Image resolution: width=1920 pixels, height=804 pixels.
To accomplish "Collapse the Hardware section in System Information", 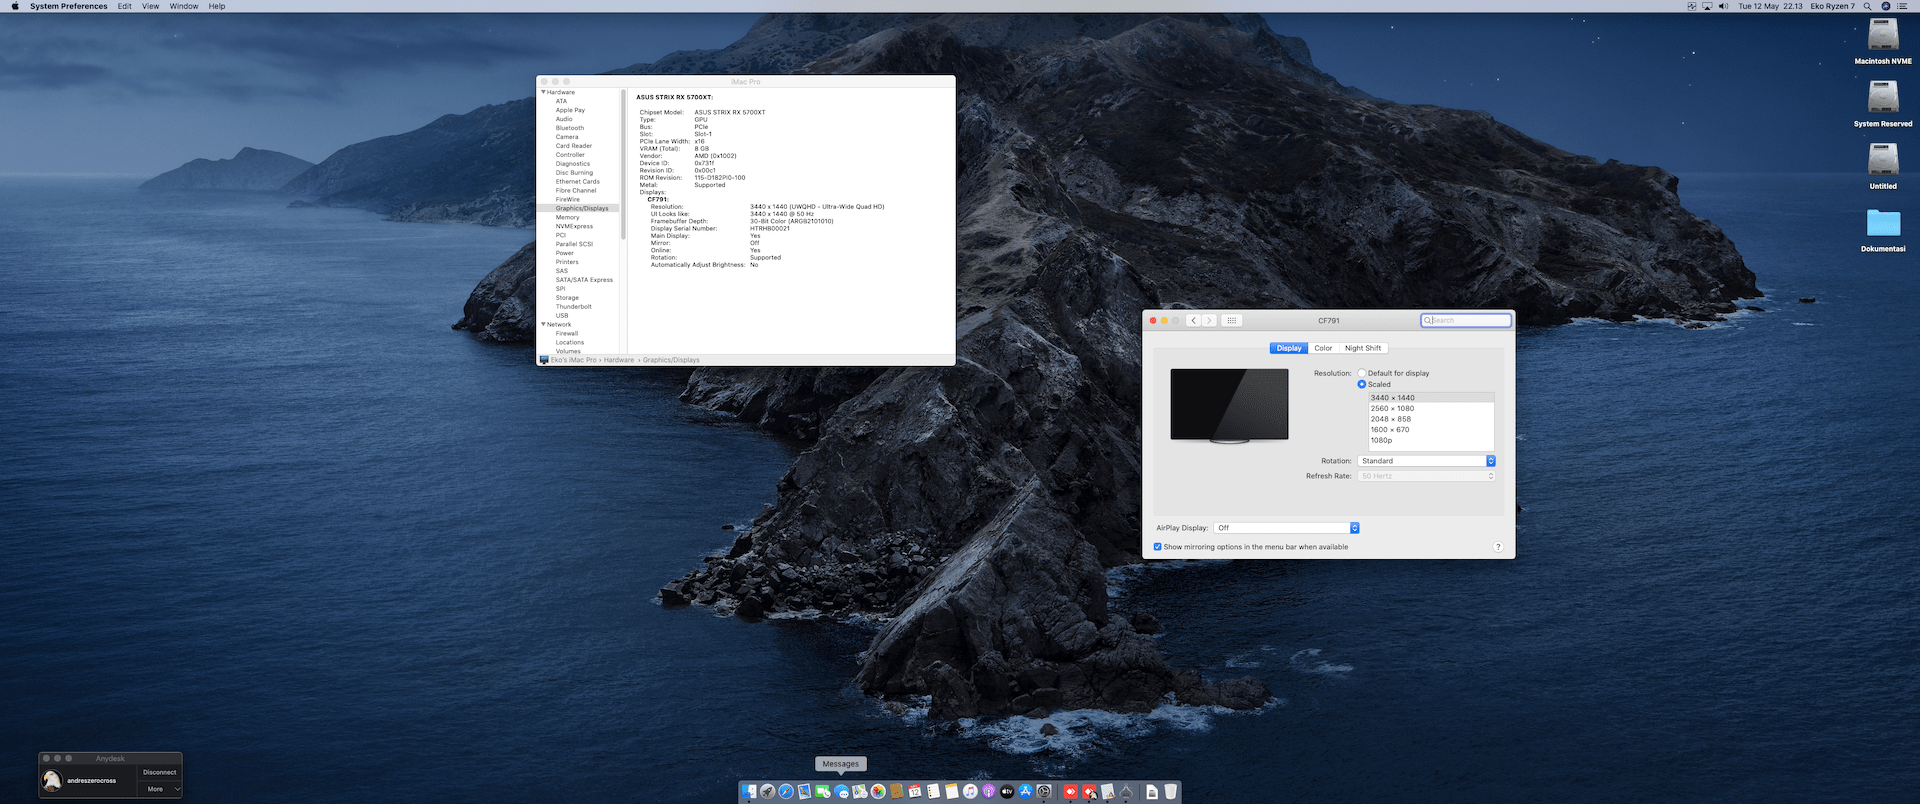I will pos(543,92).
